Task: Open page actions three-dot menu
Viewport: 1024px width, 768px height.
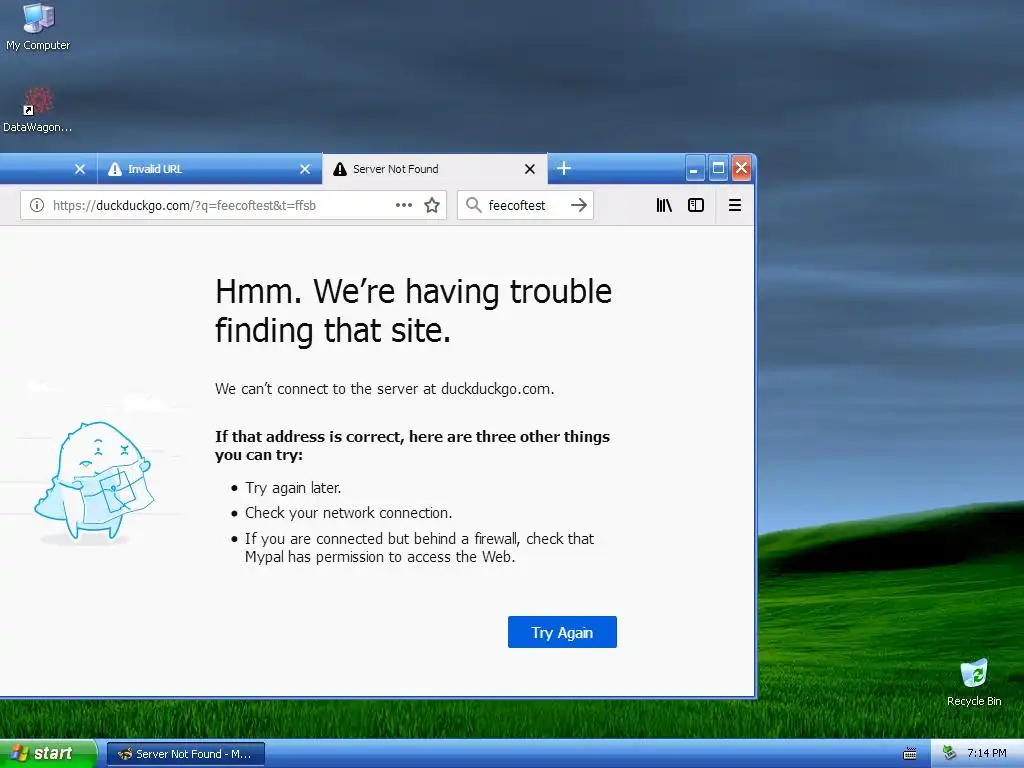Action: tap(404, 205)
